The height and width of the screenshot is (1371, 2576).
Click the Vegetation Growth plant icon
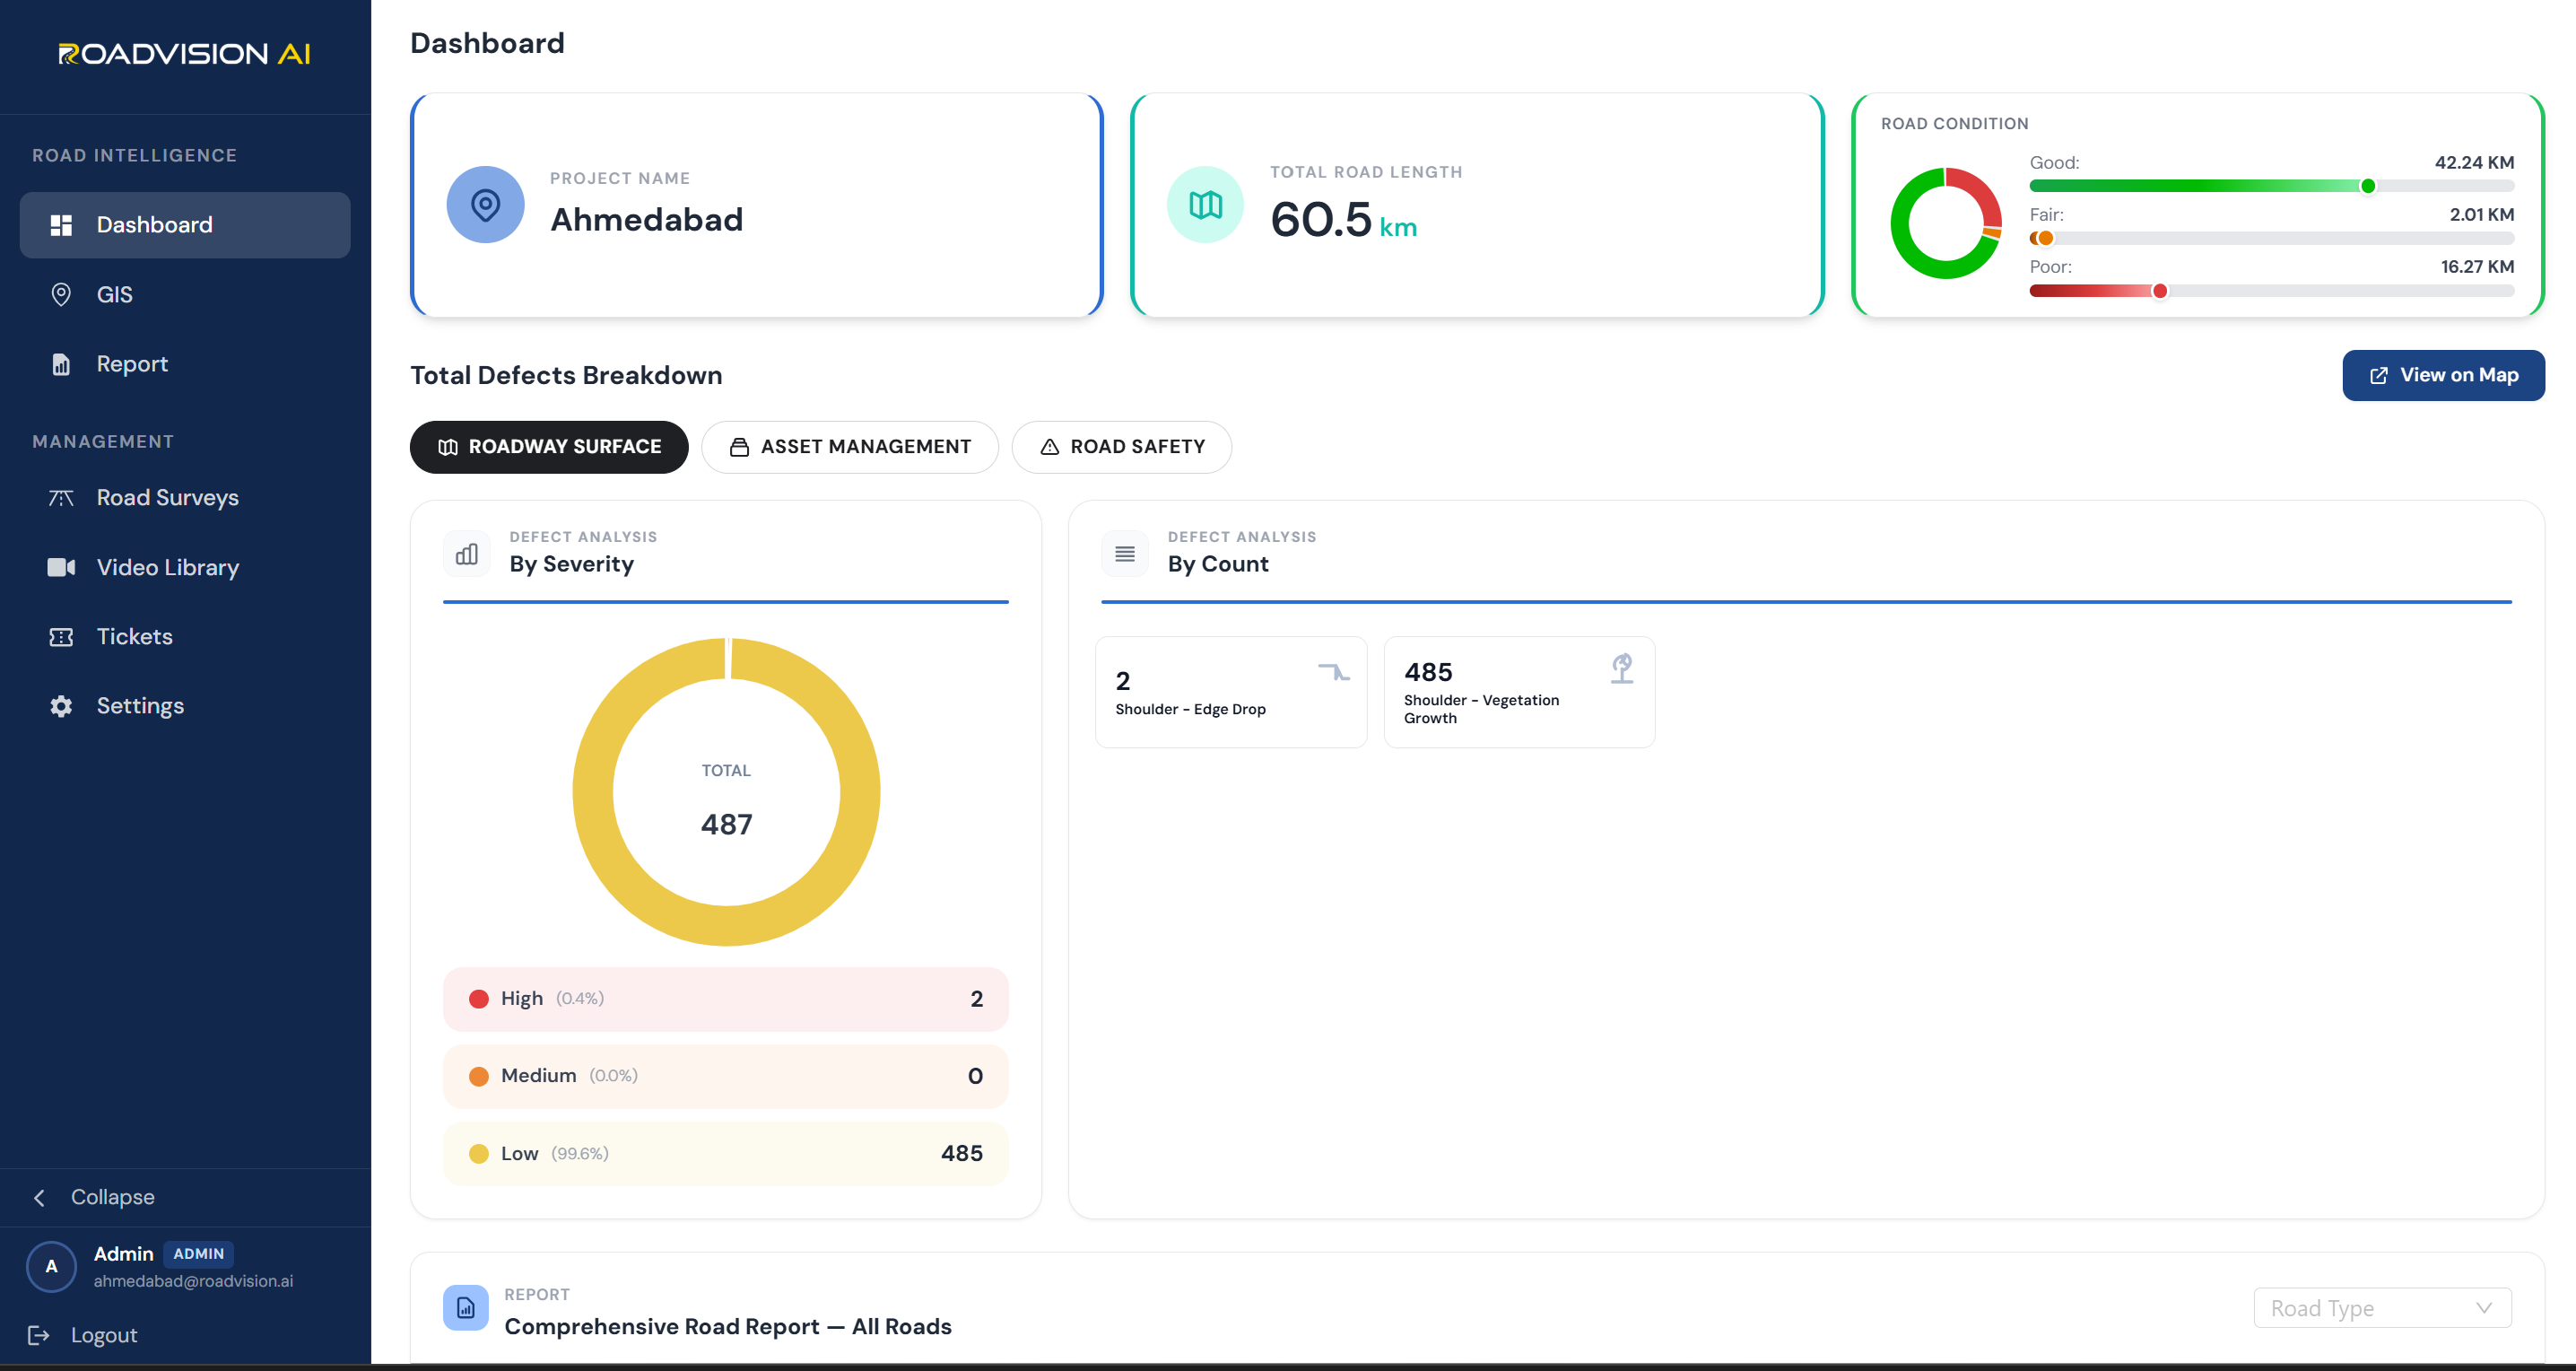(1622, 669)
